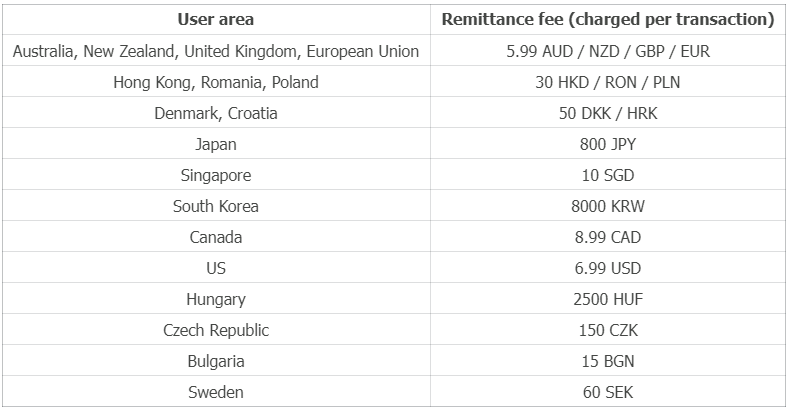This screenshot has height=411, width=794.
Task: Select the Canada user area cell
Action: 215,237
